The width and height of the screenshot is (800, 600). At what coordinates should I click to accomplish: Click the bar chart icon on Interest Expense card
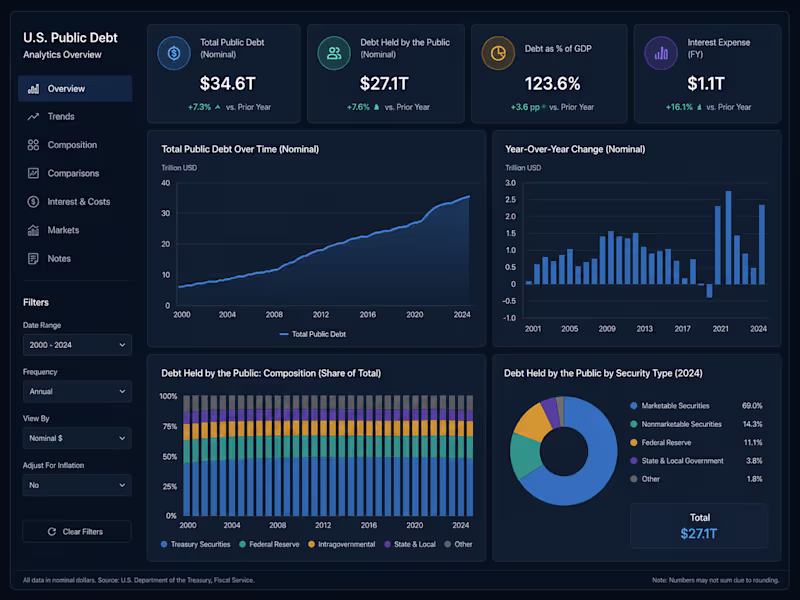[x=661, y=53]
